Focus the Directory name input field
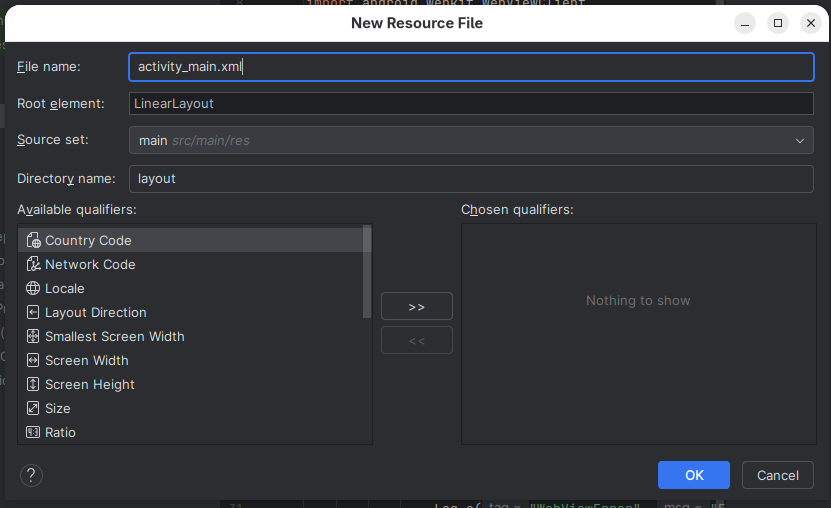The width and height of the screenshot is (831, 508). [471, 179]
